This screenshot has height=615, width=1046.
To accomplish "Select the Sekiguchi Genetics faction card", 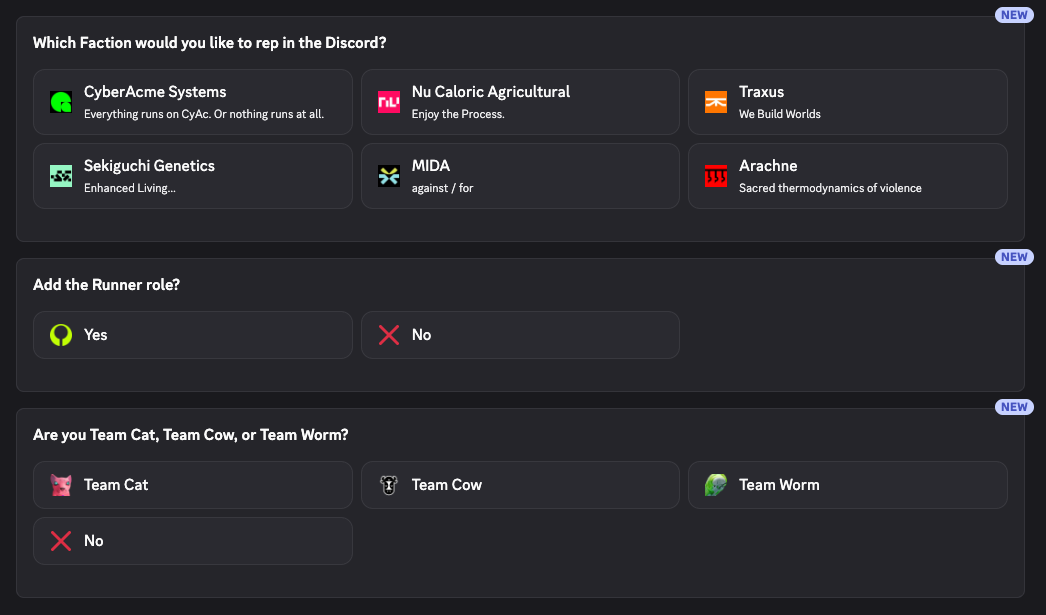I will [x=192, y=175].
